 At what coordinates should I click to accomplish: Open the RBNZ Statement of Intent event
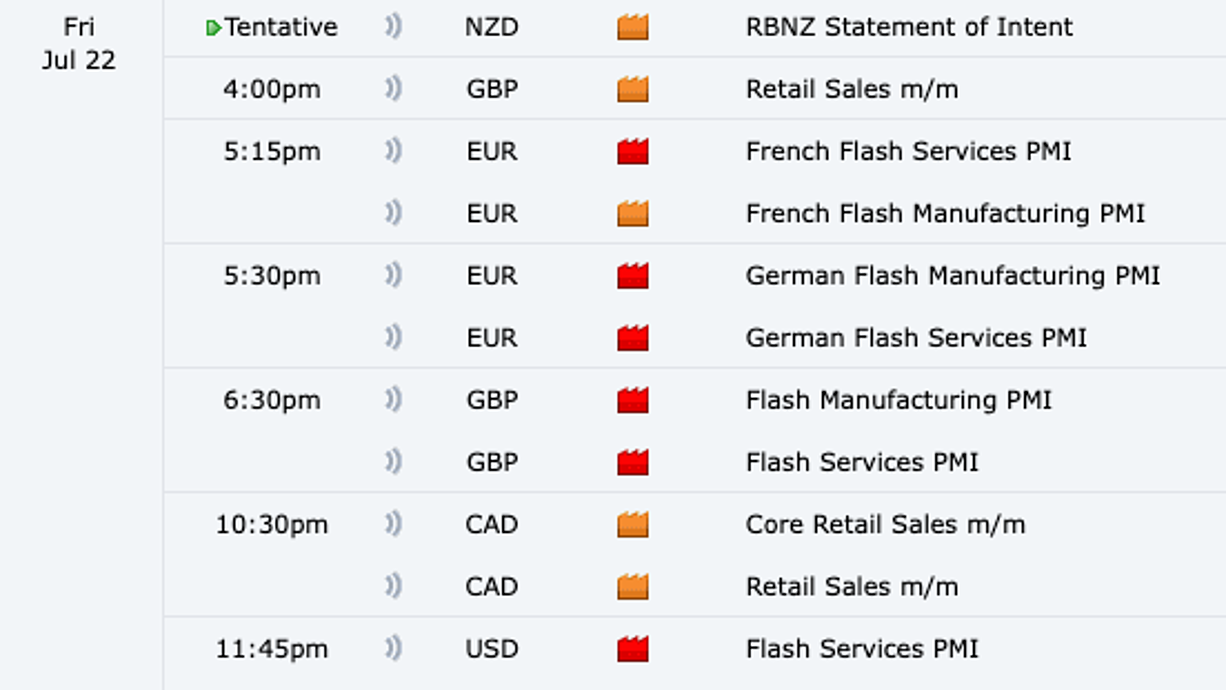click(x=909, y=27)
